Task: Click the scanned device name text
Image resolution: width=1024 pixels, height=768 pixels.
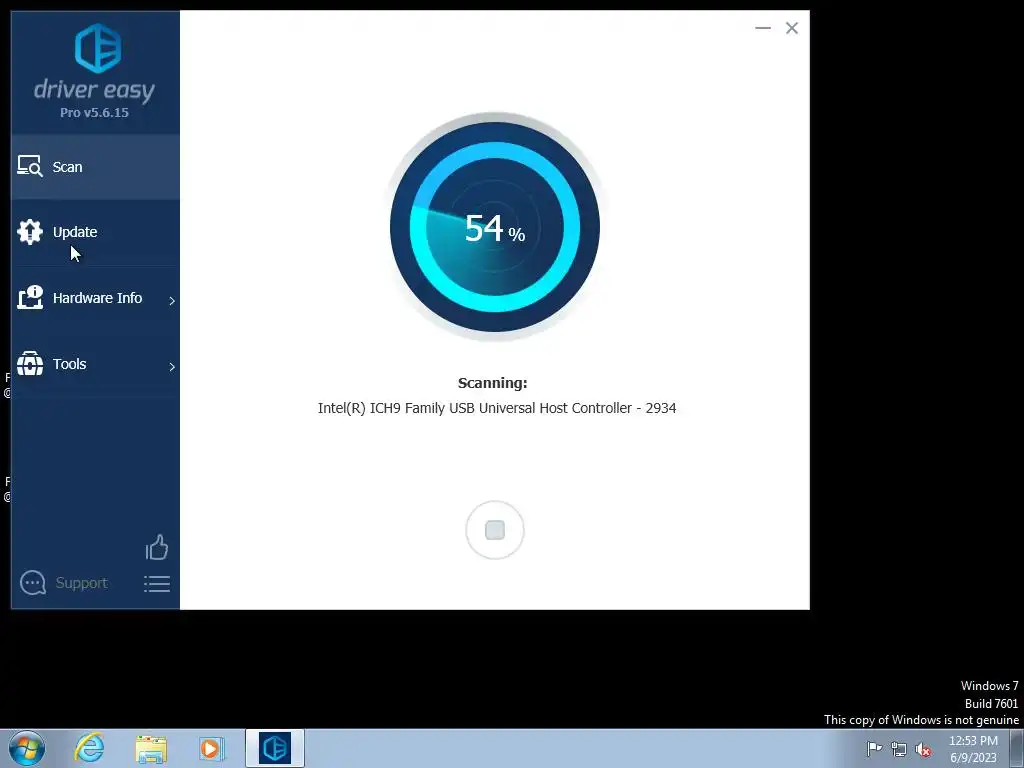Action: (x=497, y=408)
